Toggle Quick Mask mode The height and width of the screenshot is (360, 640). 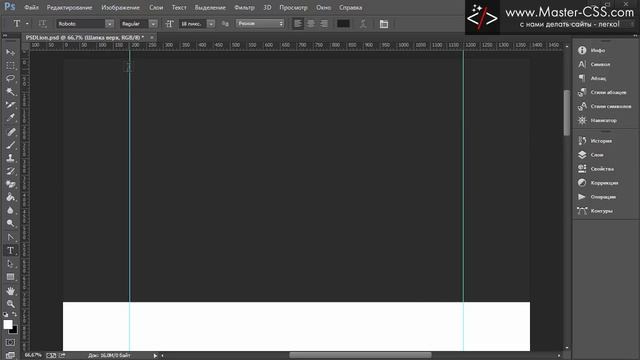[11, 342]
